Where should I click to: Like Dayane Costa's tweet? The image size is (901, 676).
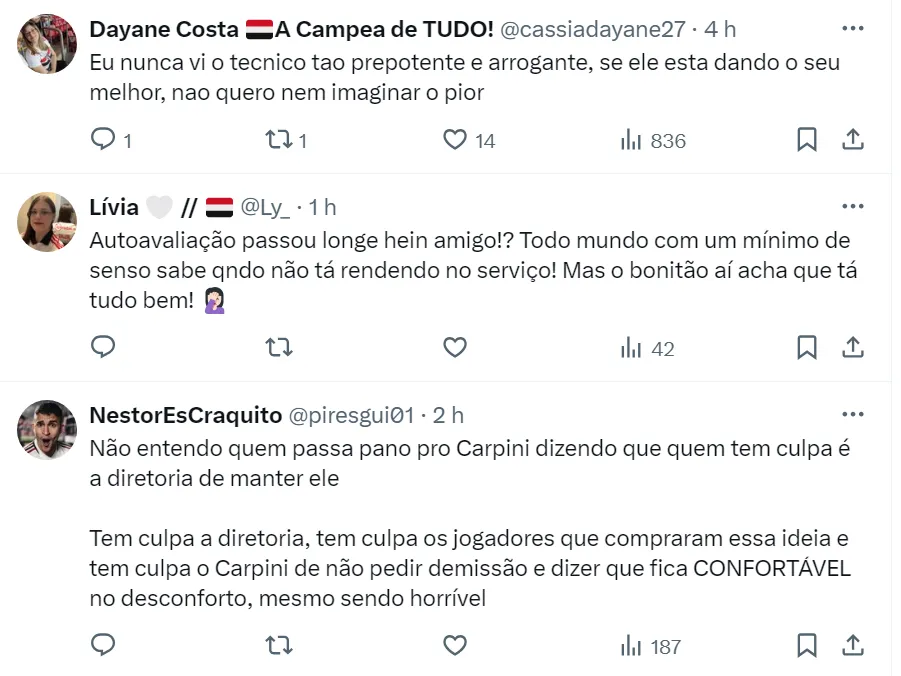click(x=455, y=140)
